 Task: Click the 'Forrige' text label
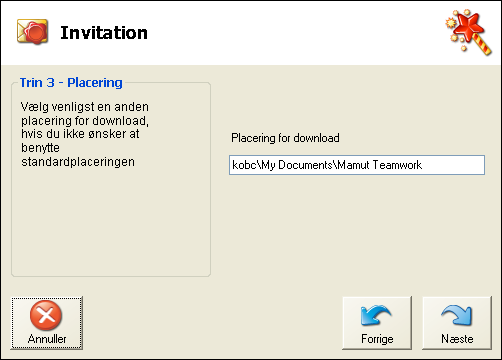(x=377, y=339)
